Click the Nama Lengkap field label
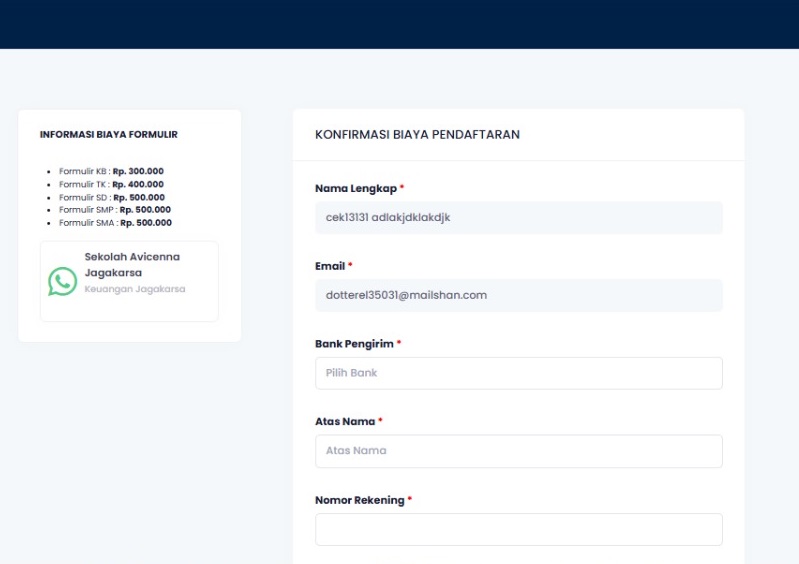 coord(356,188)
